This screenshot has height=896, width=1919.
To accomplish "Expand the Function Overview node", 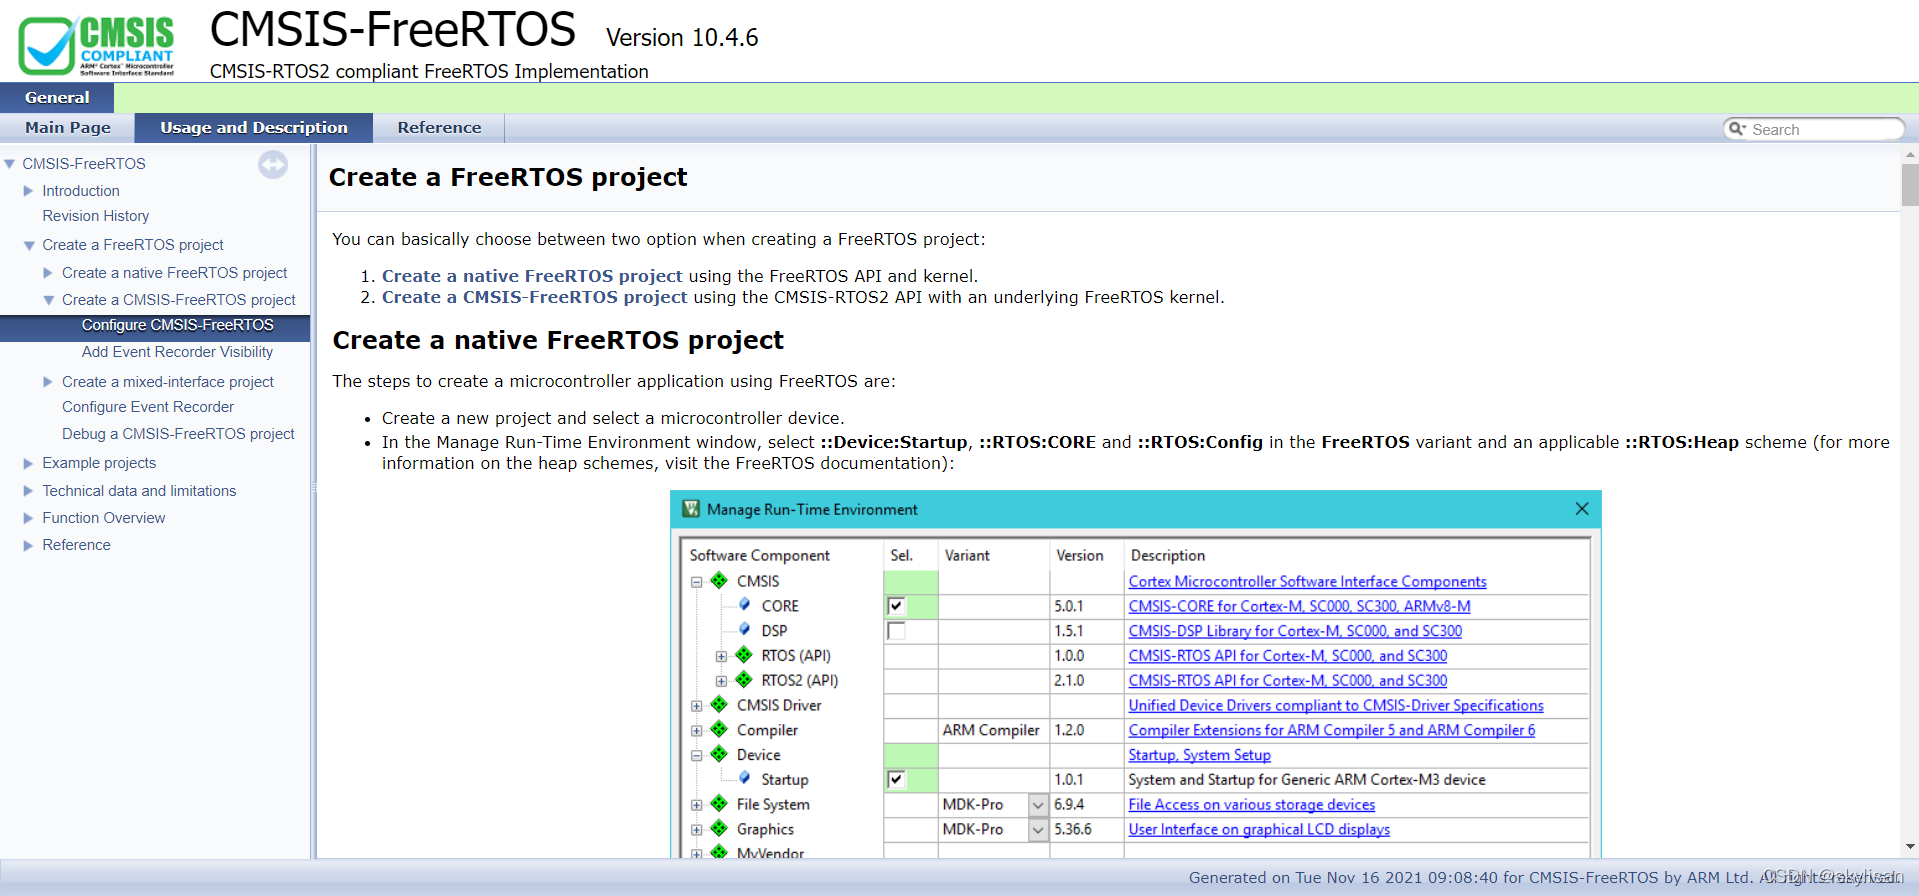I will coord(29,518).
